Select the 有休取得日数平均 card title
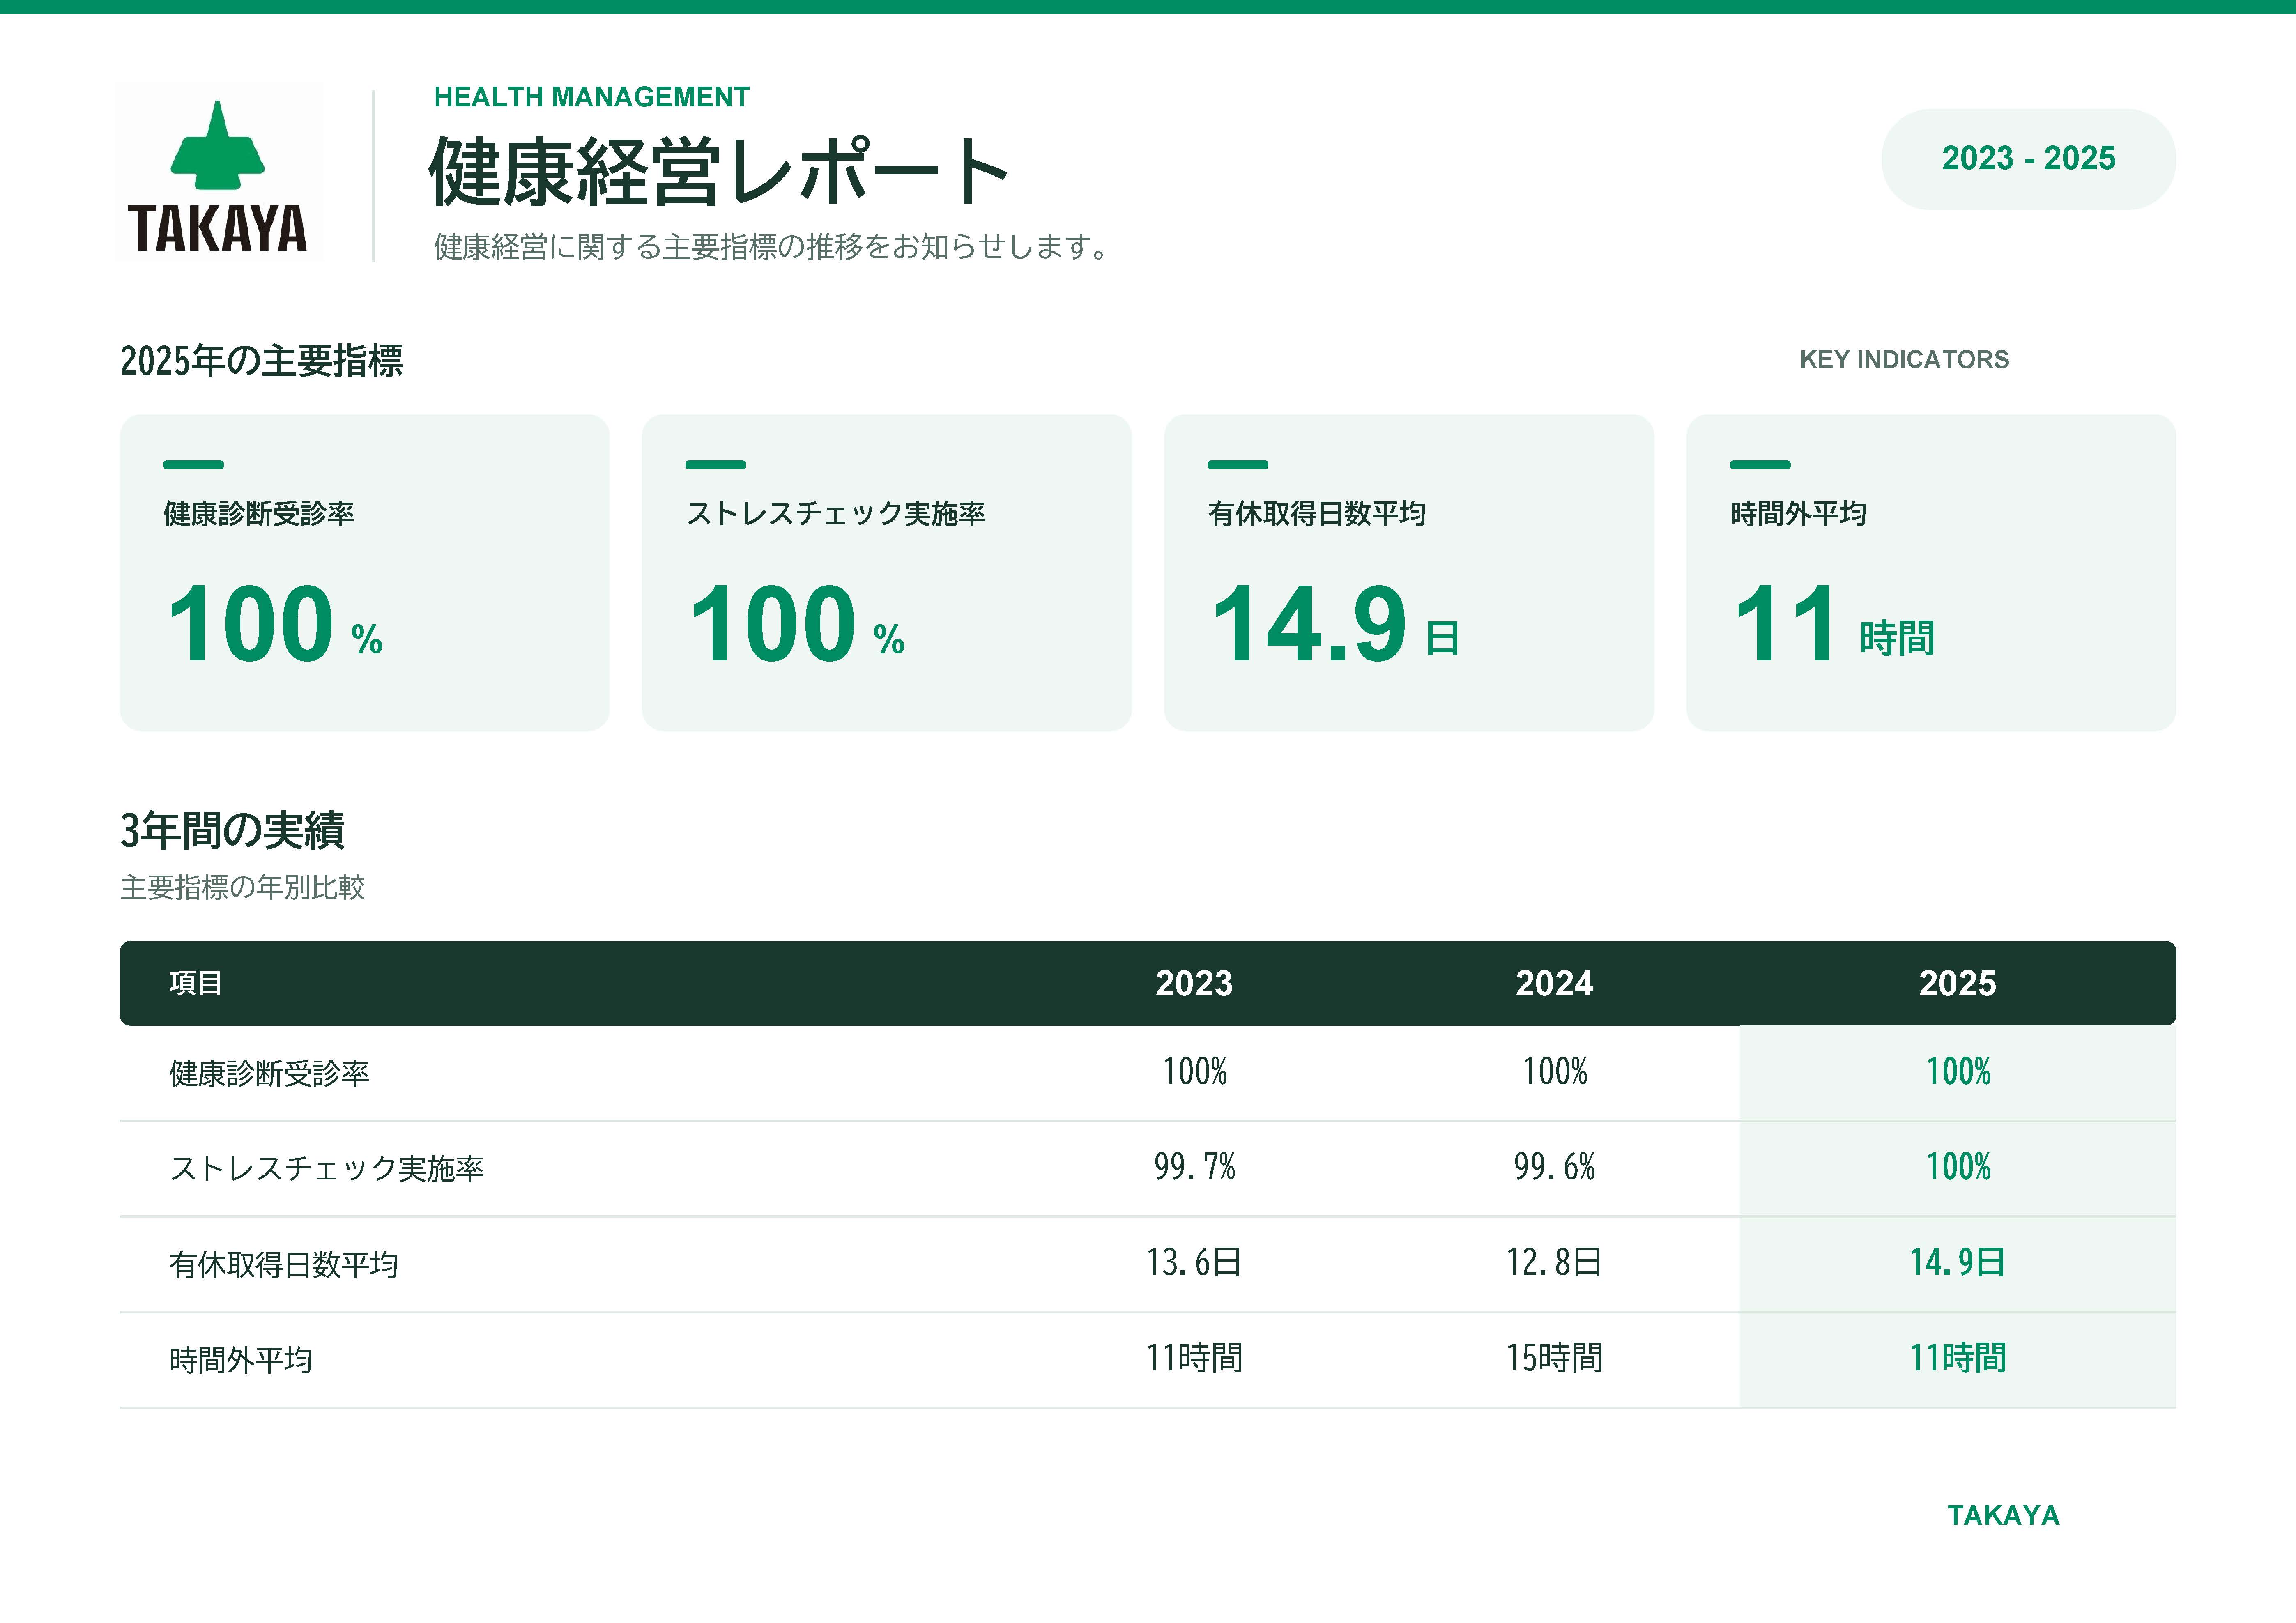 coord(1316,514)
